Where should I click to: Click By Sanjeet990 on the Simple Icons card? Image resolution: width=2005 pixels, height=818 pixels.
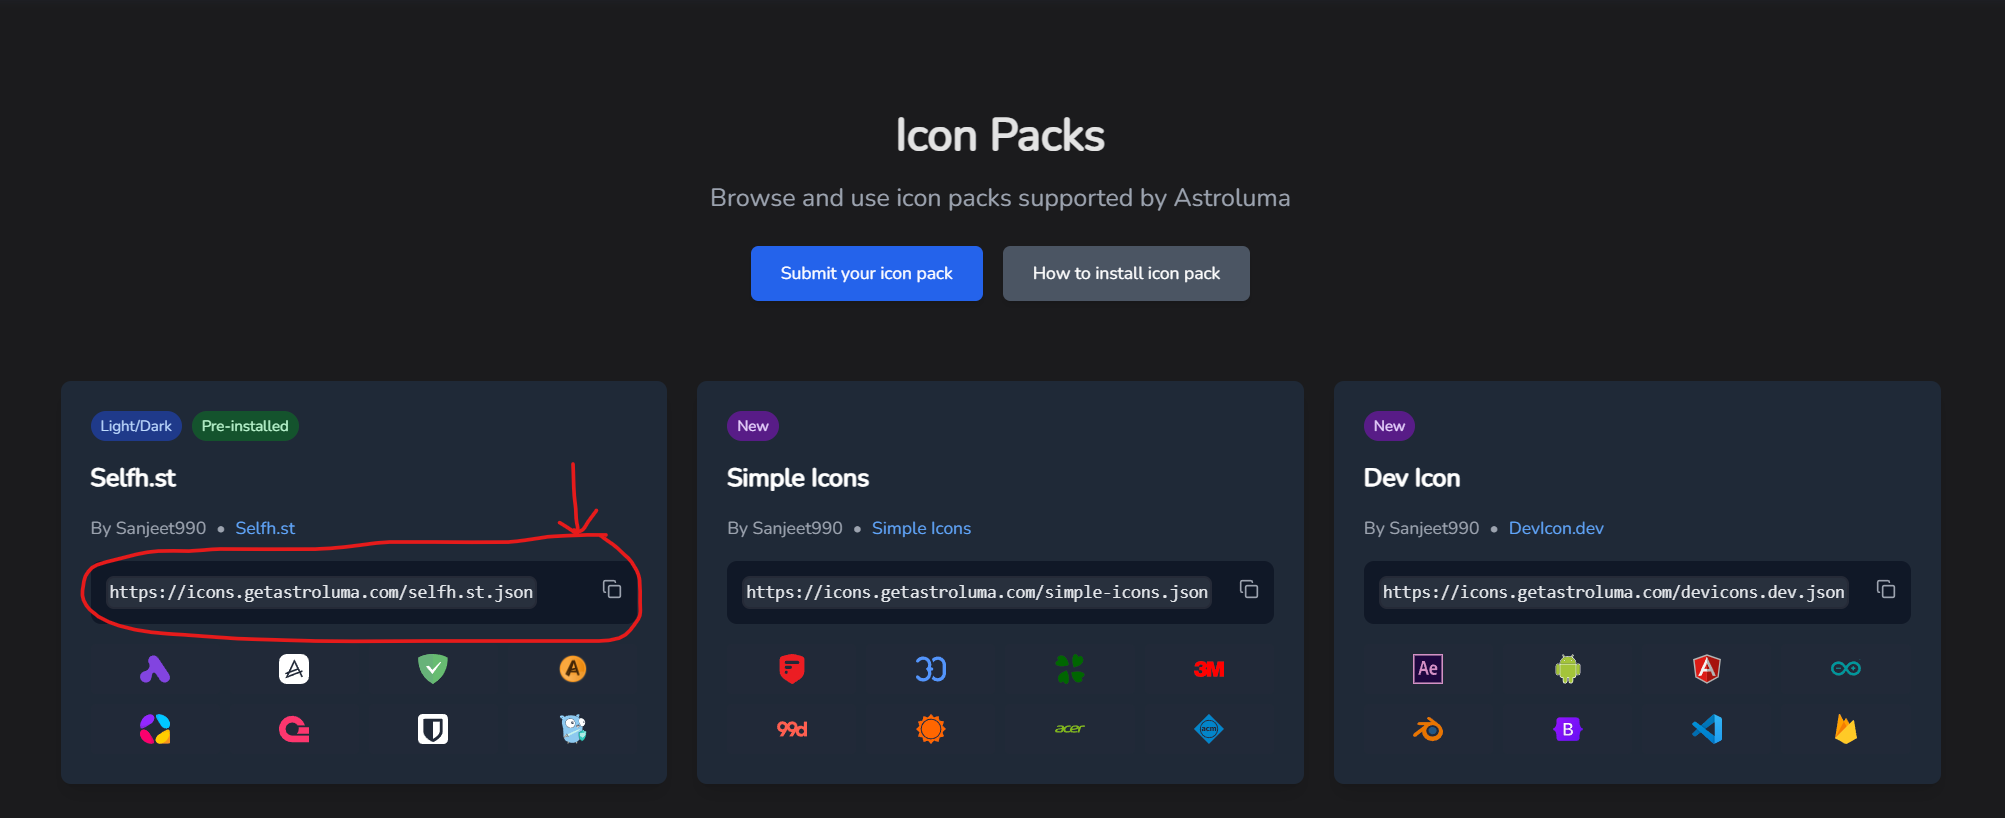tap(785, 528)
